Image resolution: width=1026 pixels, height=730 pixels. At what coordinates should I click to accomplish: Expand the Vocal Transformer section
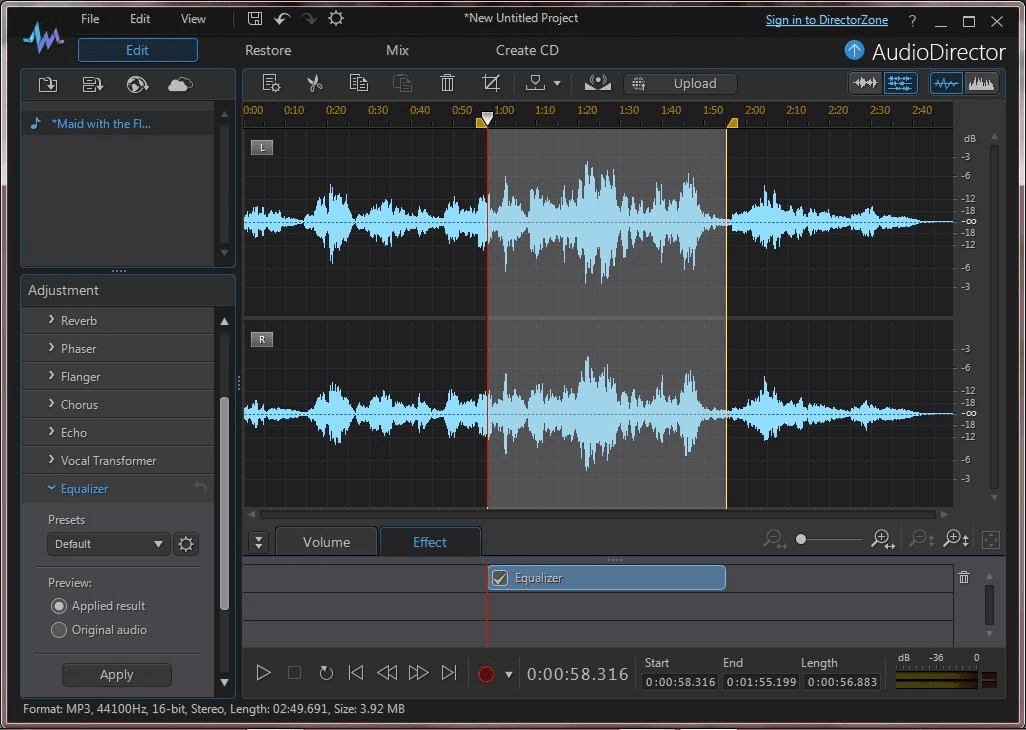[x=108, y=461]
